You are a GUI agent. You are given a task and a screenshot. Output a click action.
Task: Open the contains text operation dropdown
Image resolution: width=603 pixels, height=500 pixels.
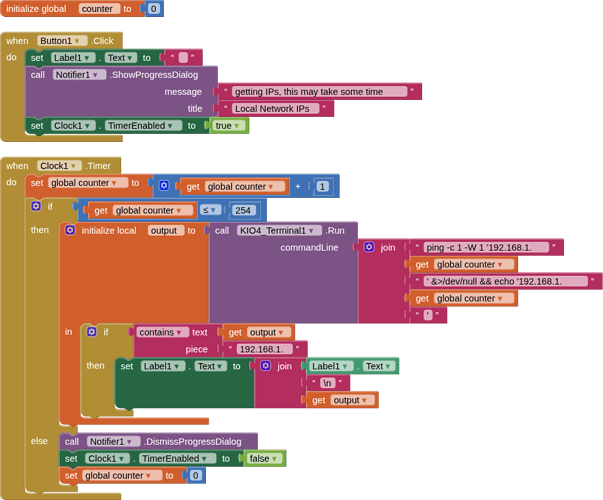pos(162,332)
